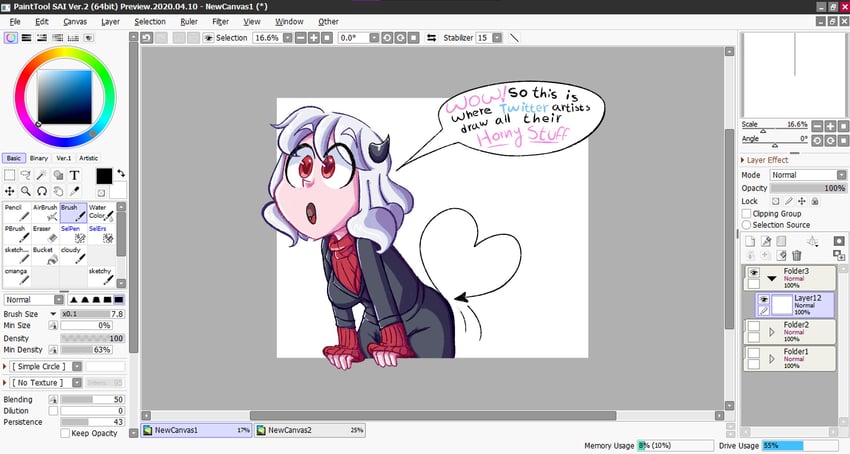This screenshot has width=850, height=454.
Task: Open the File menu
Action: click(15, 21)
